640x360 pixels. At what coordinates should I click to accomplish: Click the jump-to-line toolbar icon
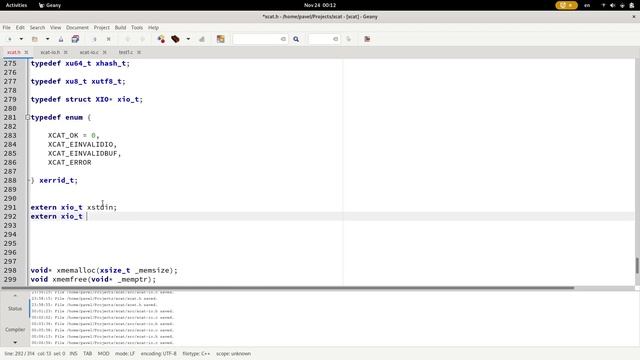[x=348, y=39]
